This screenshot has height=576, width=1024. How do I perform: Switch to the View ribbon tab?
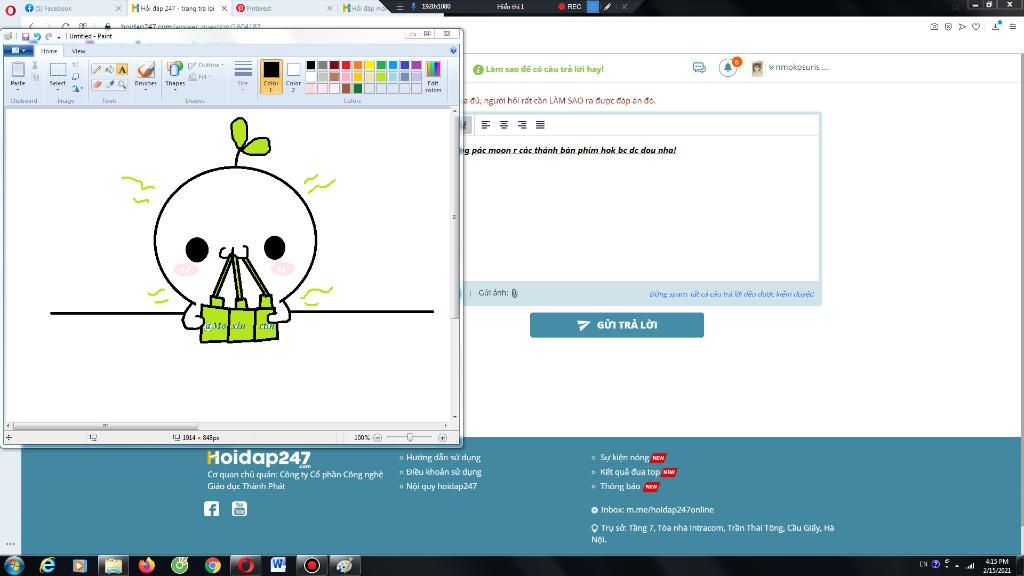tap(78, 51)
